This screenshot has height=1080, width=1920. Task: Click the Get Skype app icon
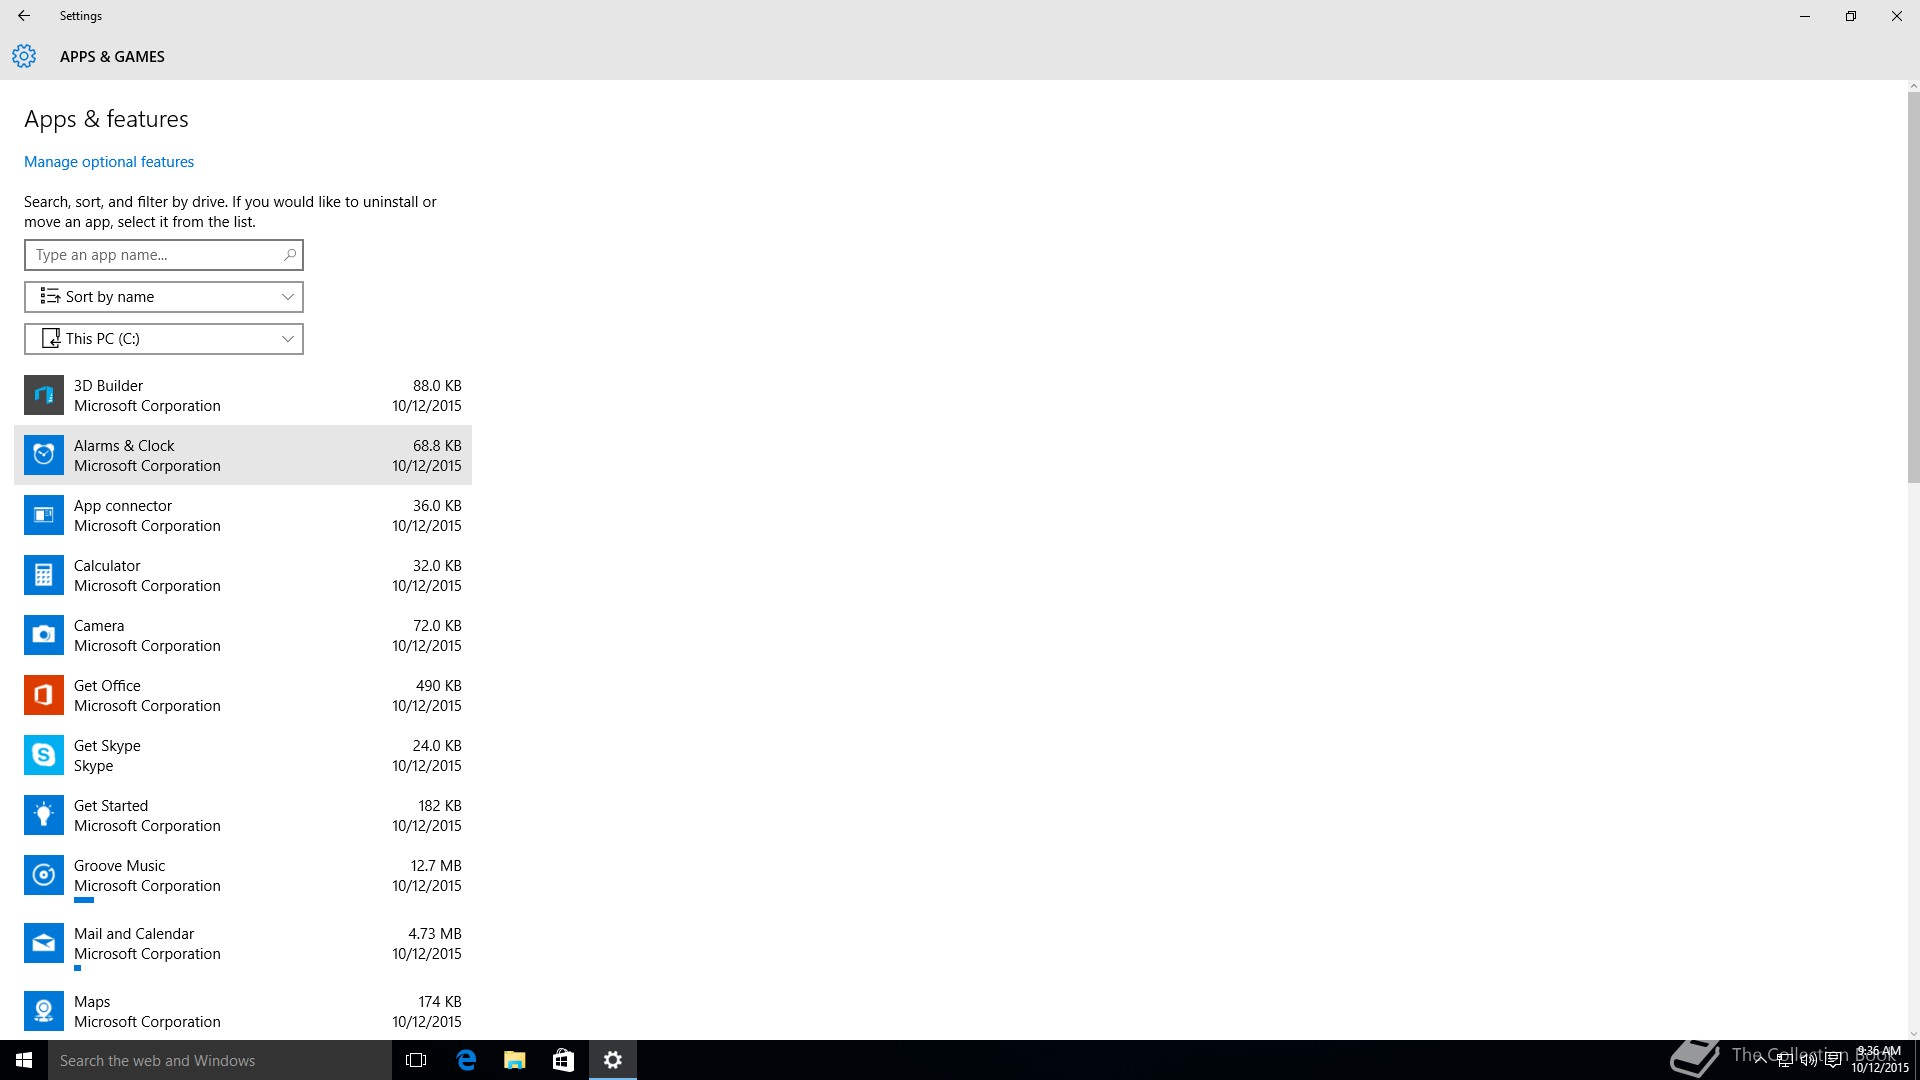pyautogui.click(x=44, y=755)
